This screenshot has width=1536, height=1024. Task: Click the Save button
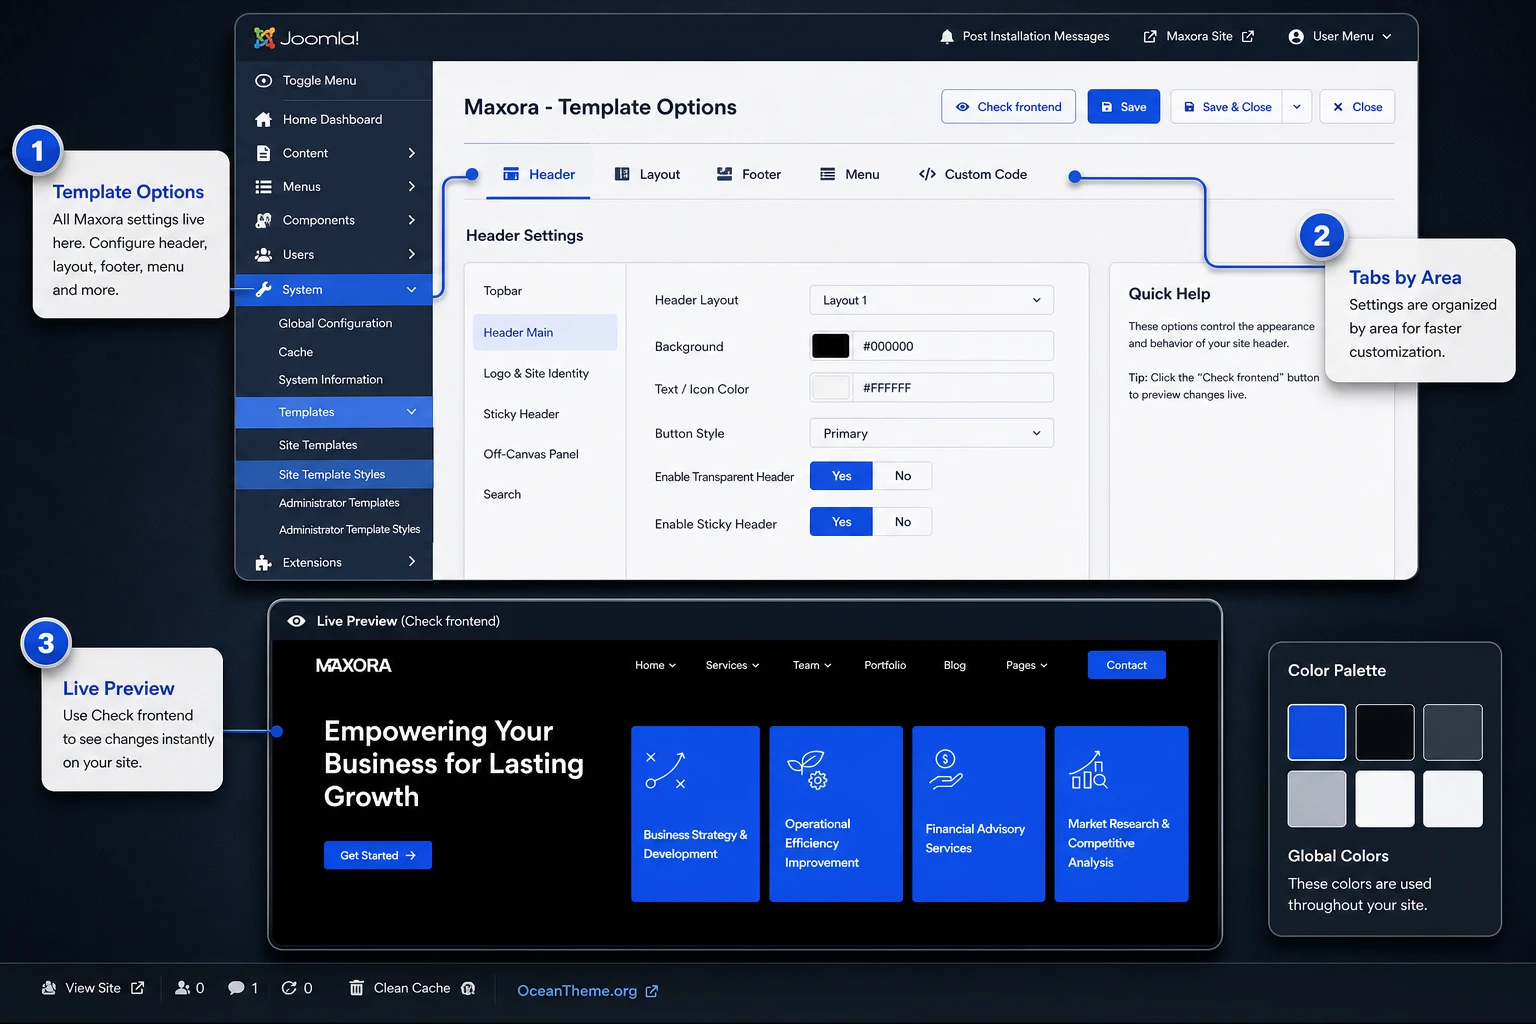pos(1123,107)
